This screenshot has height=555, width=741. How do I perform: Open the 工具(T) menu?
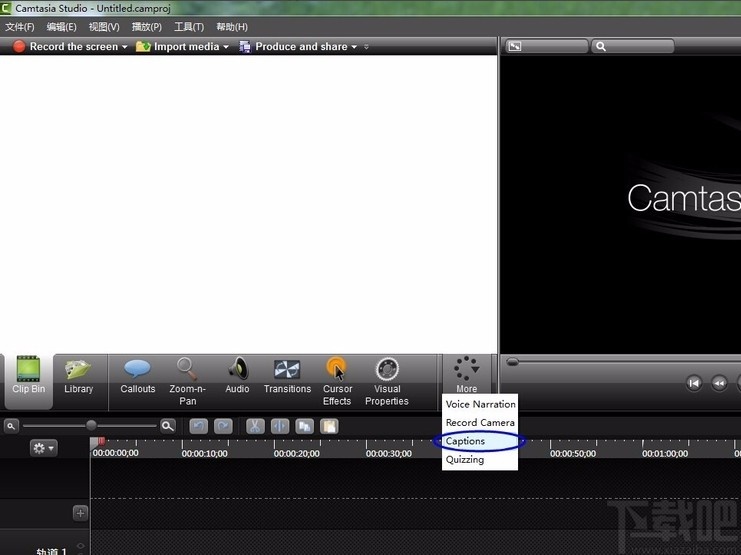coord(189,27)
